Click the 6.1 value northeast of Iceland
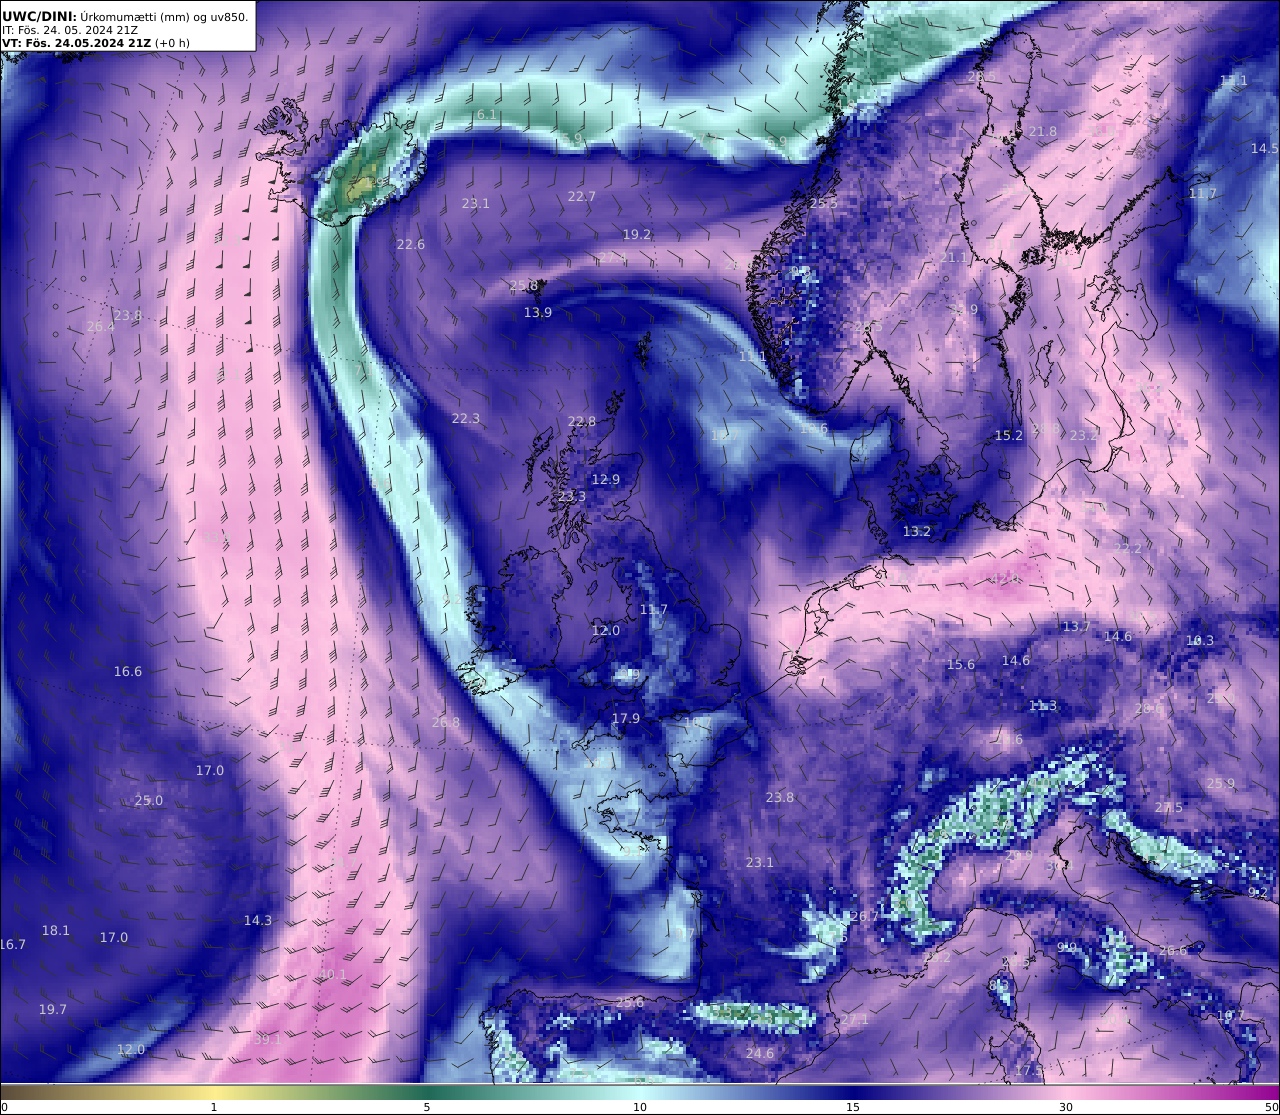This screenshot has height=1115, width=1280. pos(486,115)
